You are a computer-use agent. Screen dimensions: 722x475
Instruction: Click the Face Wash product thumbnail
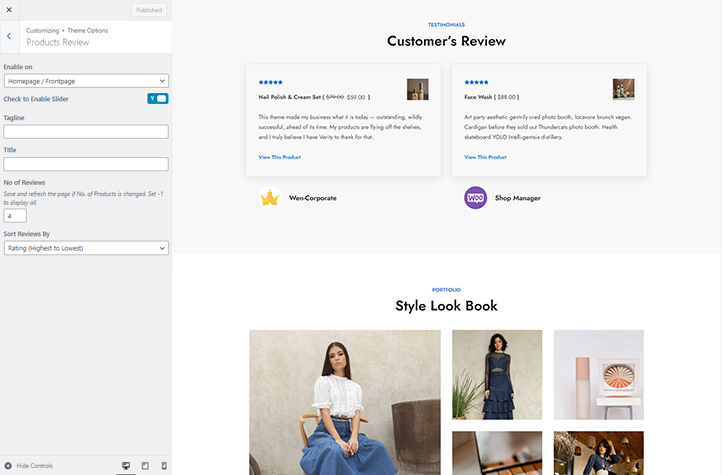click(623, 89)
